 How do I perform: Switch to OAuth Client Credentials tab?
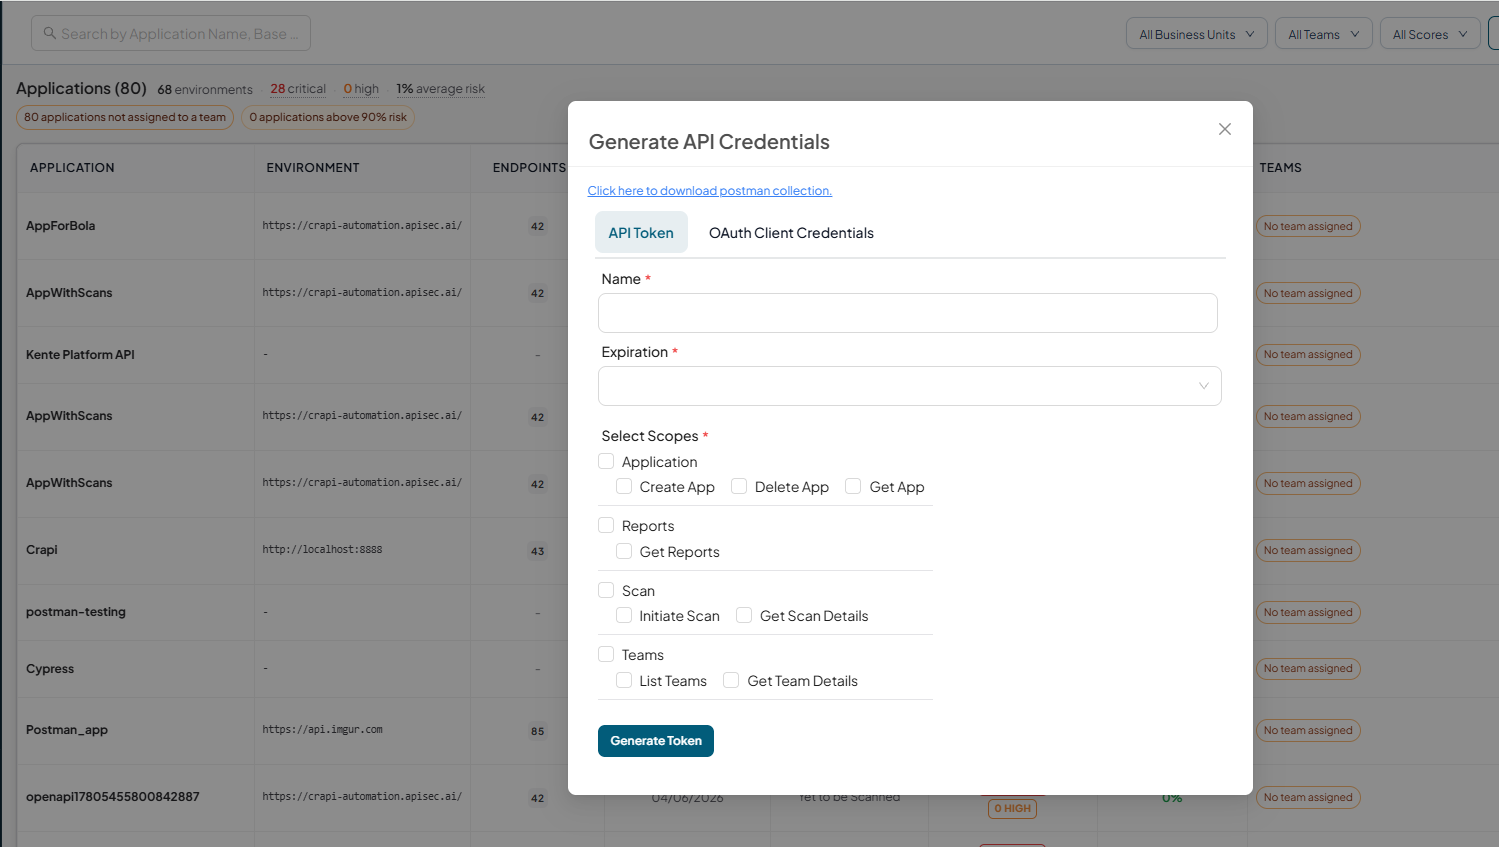point(791,232)
